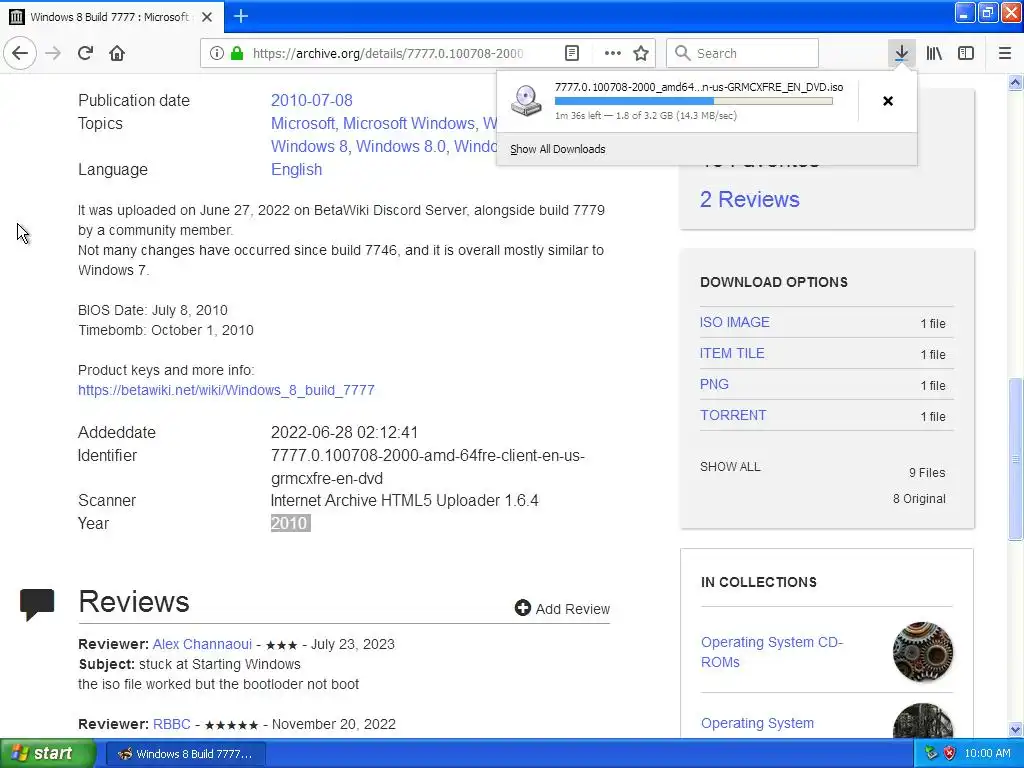The width and height of the screenshot is (1024, 768).
Task: Click the taskbar clock showing 10:00 AM
Action: [987, 753]
